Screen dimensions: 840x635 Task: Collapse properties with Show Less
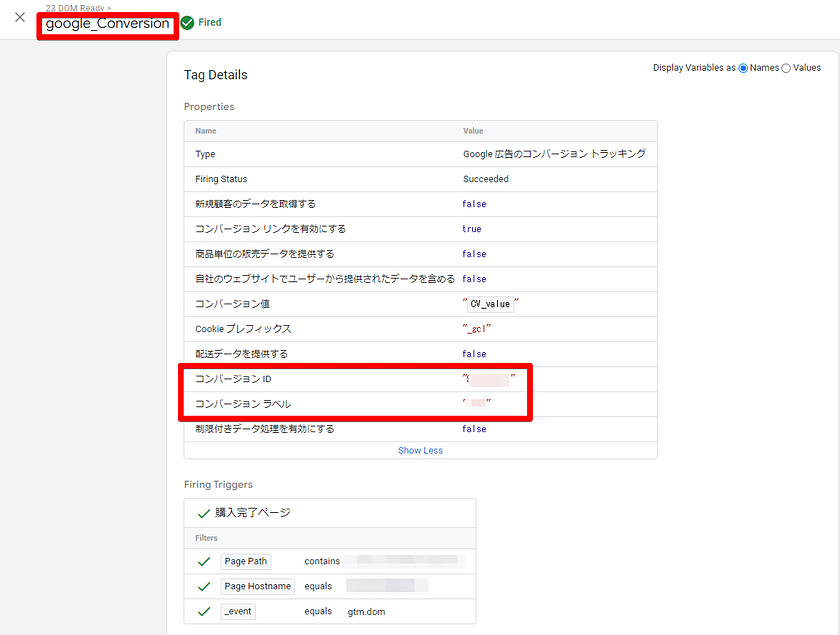click(x=420, y=451)
